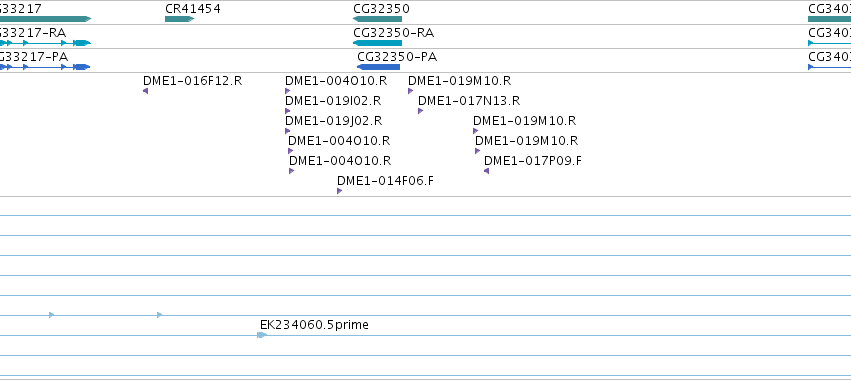
Task: Click the DME1-014F06.F arrowhead marker
Action: pyautogui.click(x=340, y=191)
